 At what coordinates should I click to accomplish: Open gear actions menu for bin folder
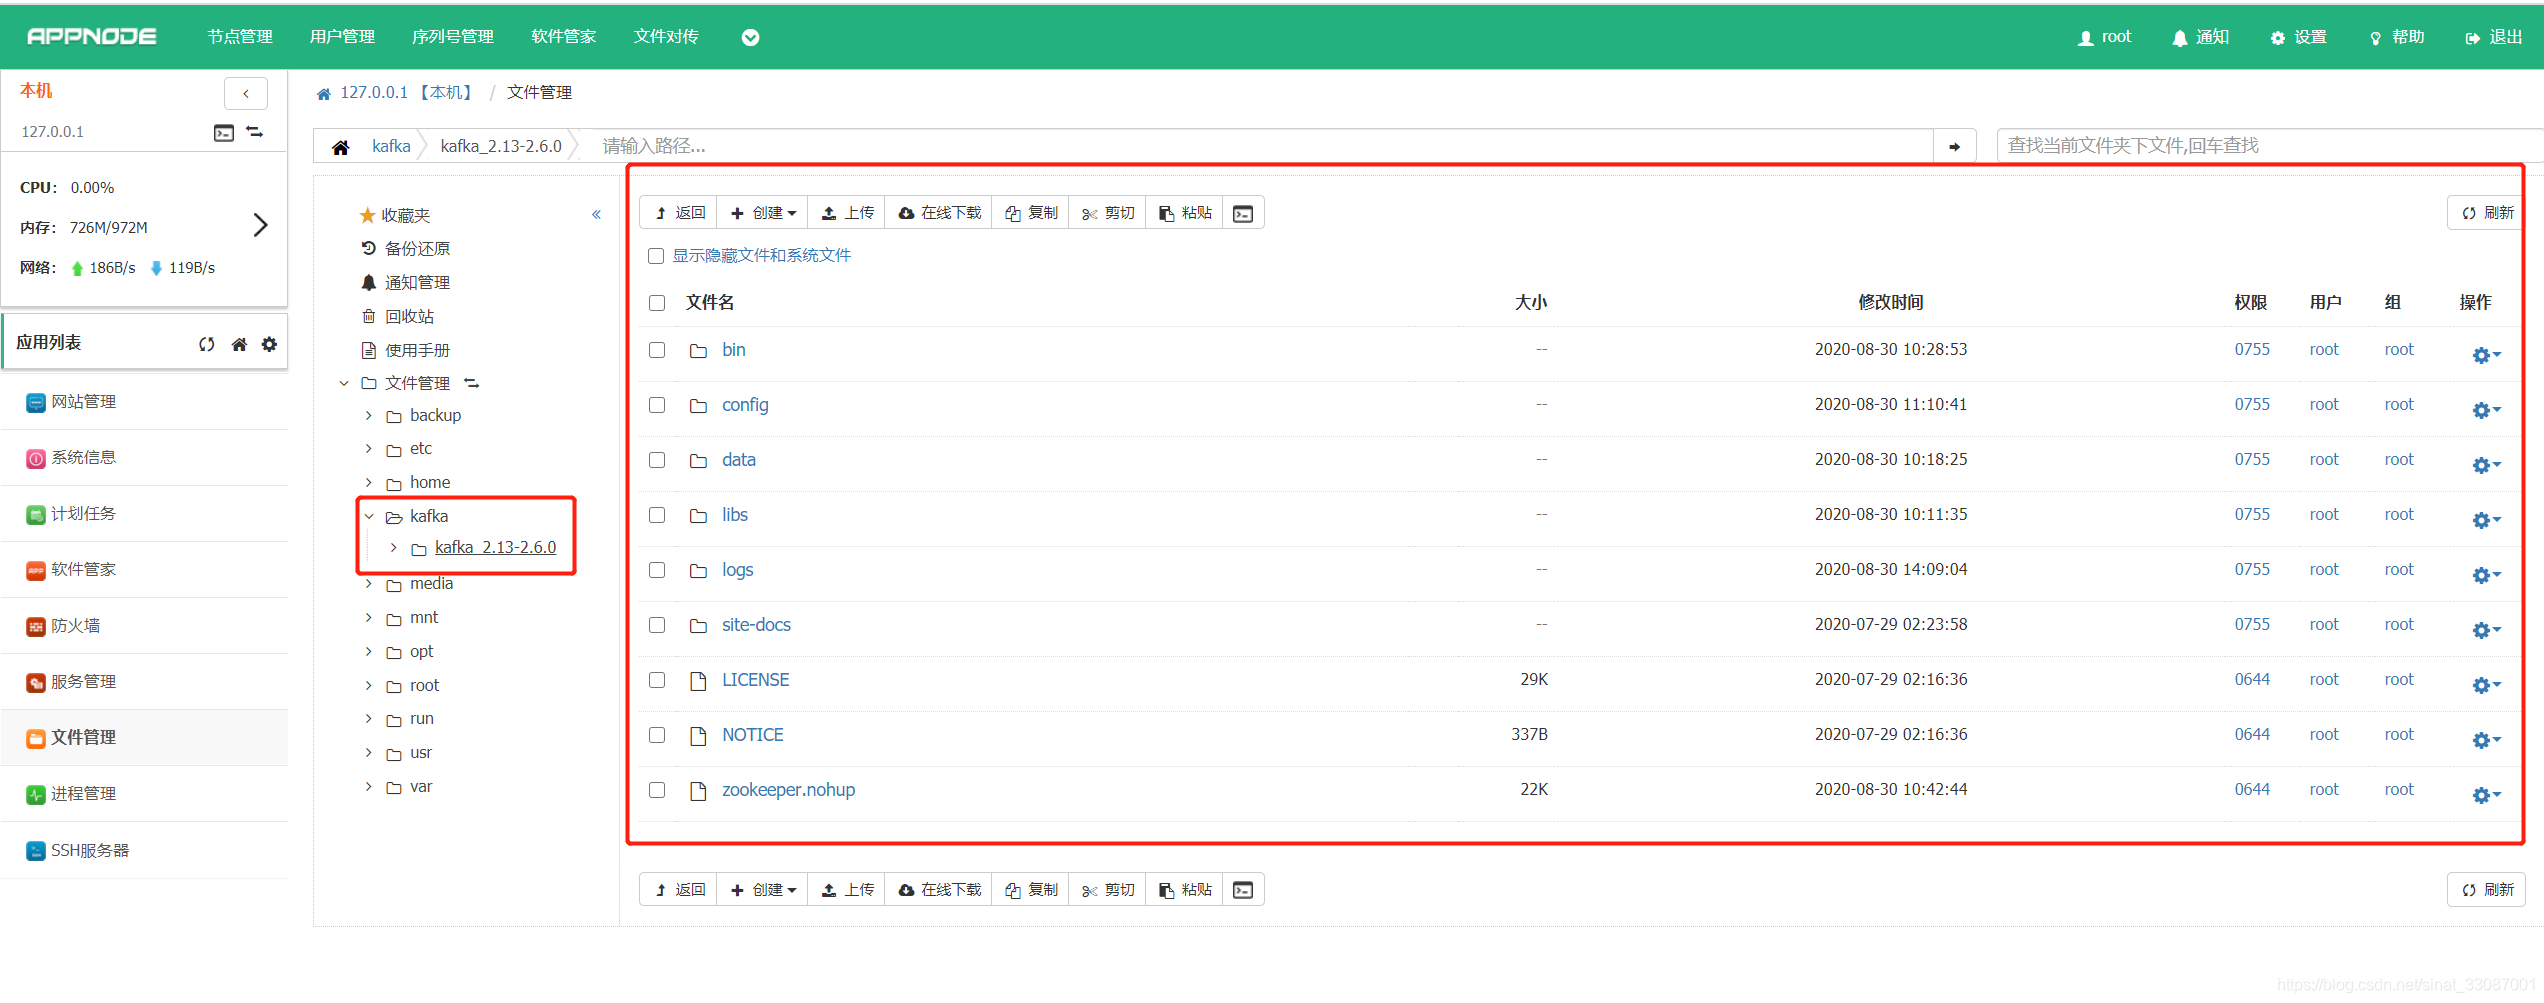[x=2486, y=355]
